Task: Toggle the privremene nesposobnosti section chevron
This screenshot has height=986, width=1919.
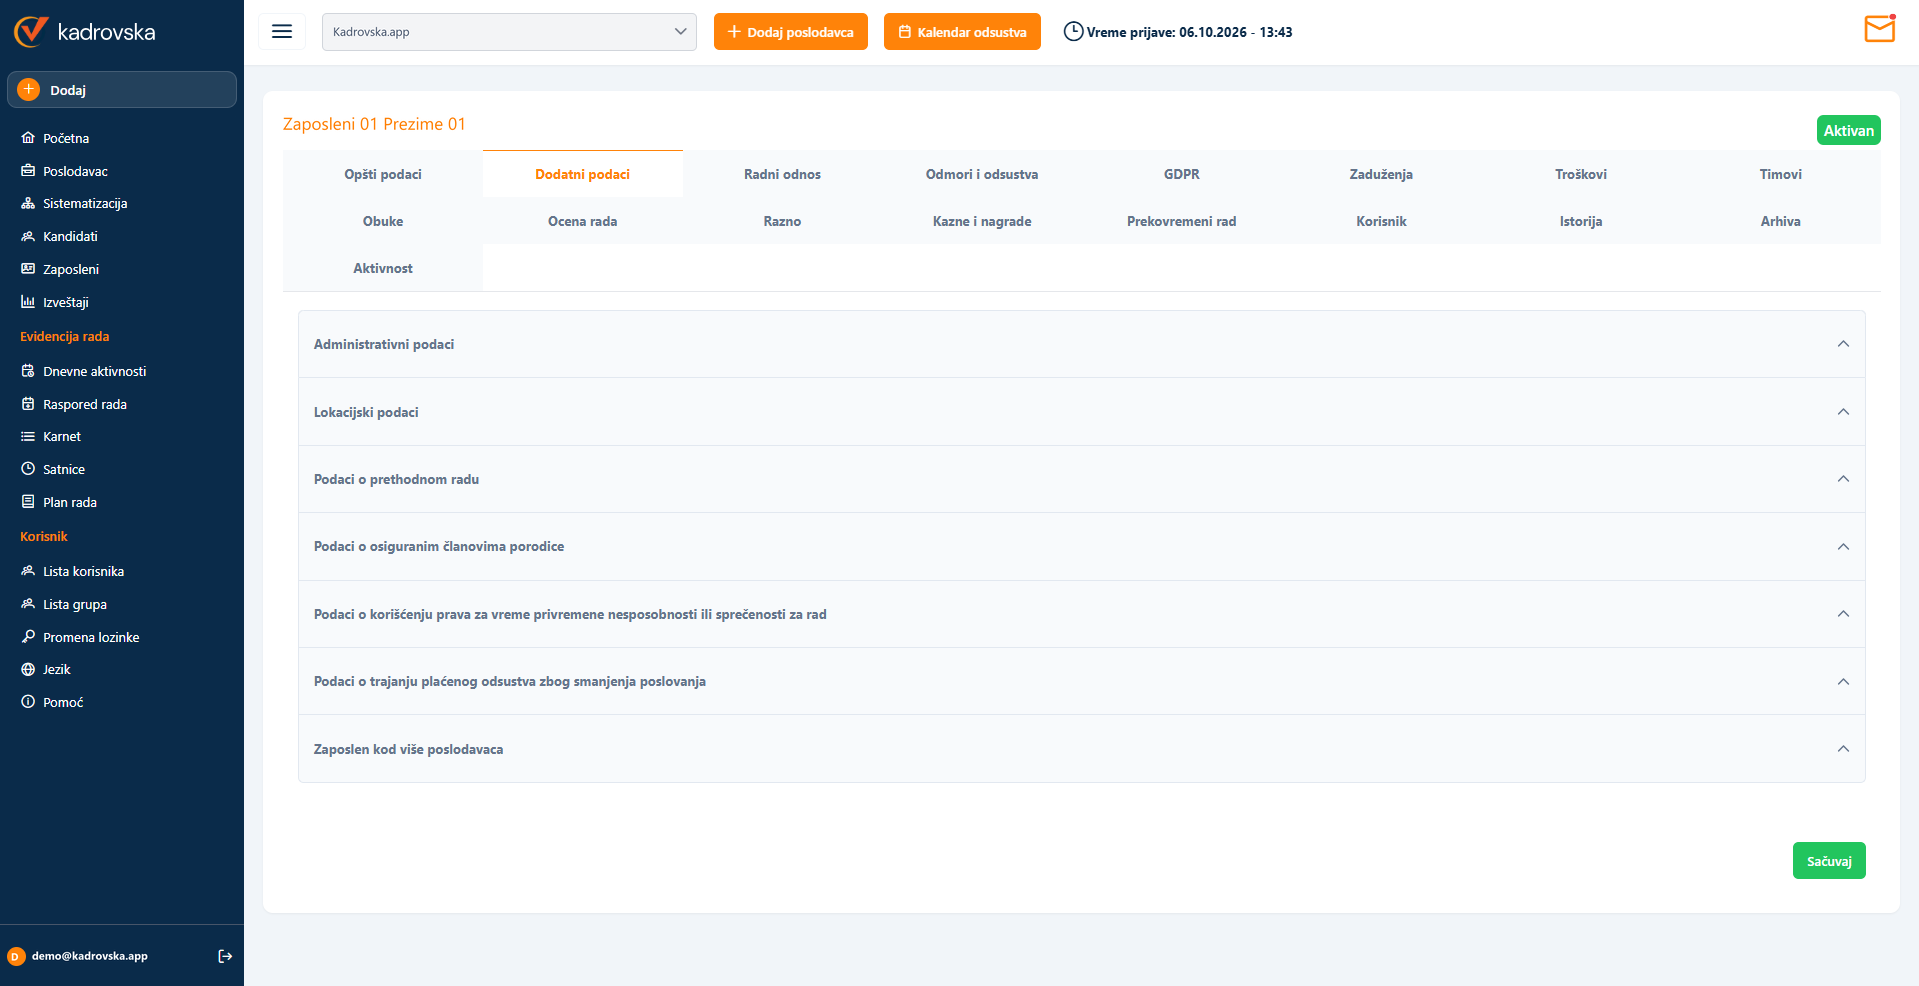Action: [1843, 614]
